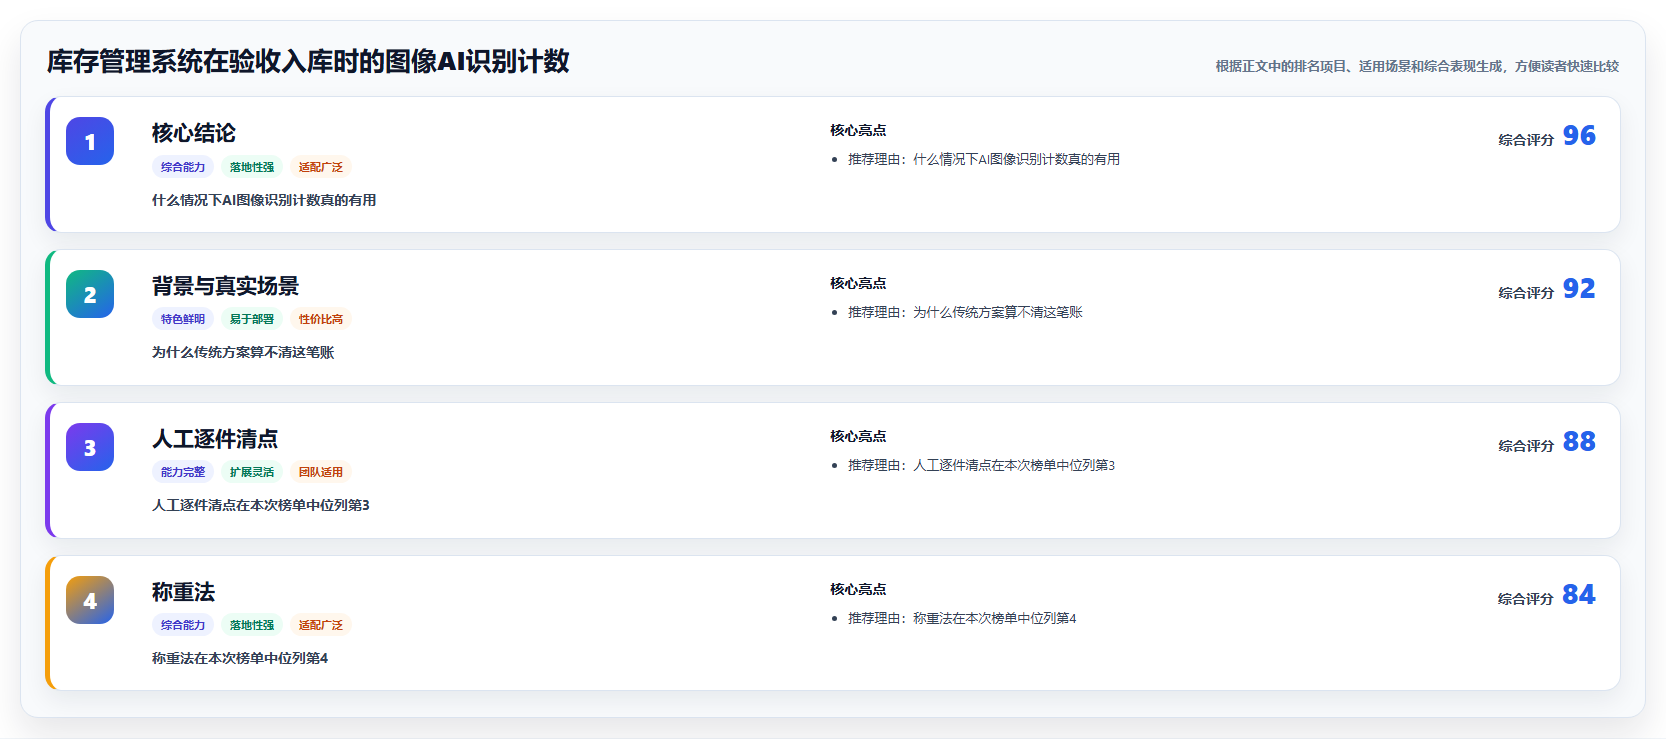Click description 为什么传统方案算不清这笔账 under tags
Viewport: 1666px width, 739px height.
(243, 352)
